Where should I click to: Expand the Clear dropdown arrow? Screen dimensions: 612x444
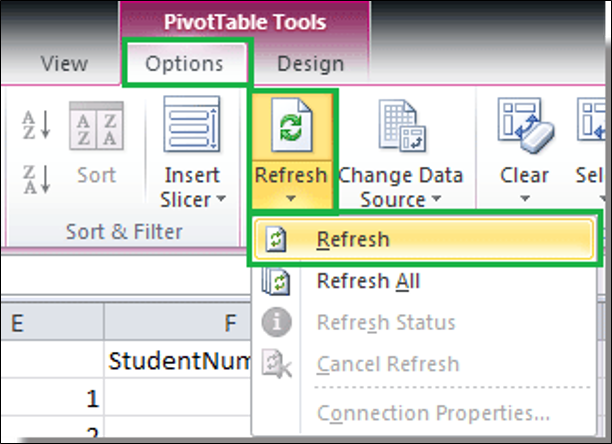pyautogui.click(x=525, y=199)
